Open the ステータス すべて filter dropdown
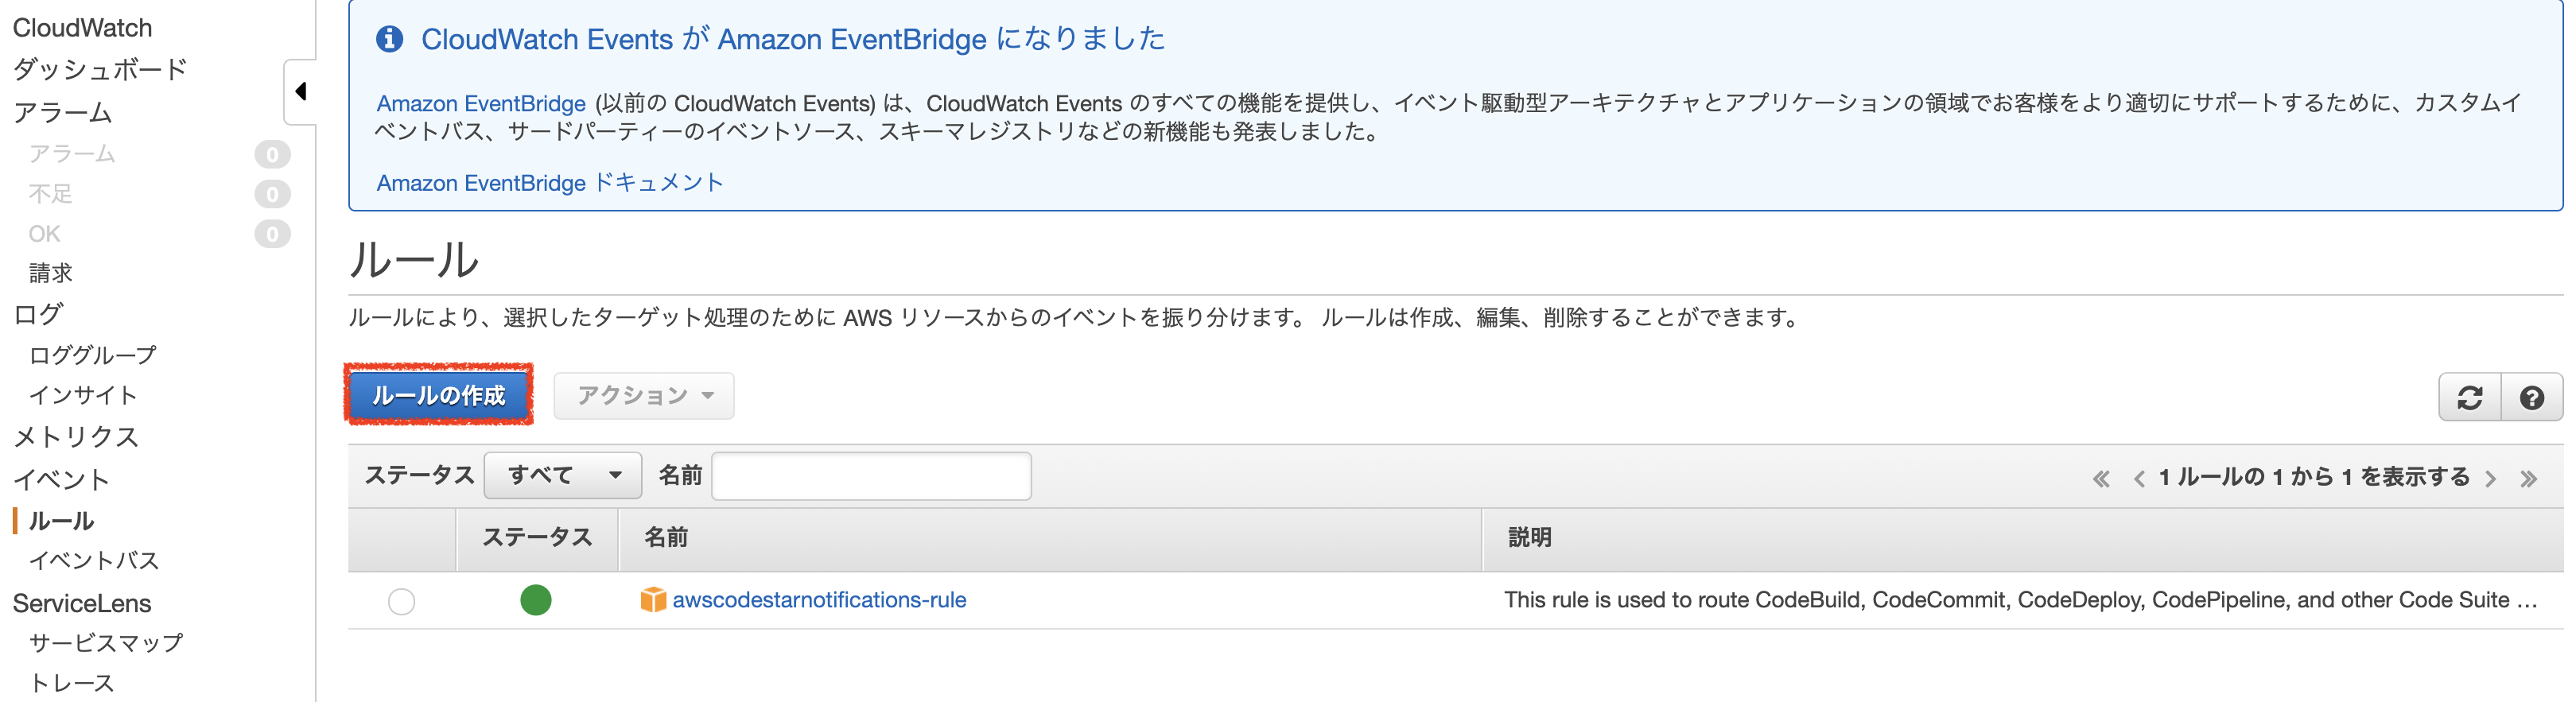 (562, 475)
